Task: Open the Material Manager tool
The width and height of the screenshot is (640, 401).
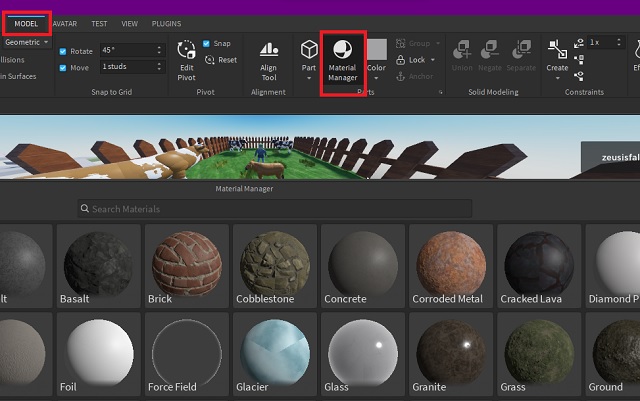Action: [x=342, y=62]
